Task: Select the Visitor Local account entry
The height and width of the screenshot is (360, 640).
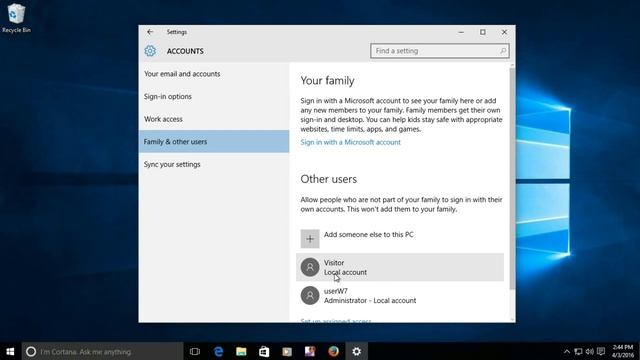Action: coord(400,267)
